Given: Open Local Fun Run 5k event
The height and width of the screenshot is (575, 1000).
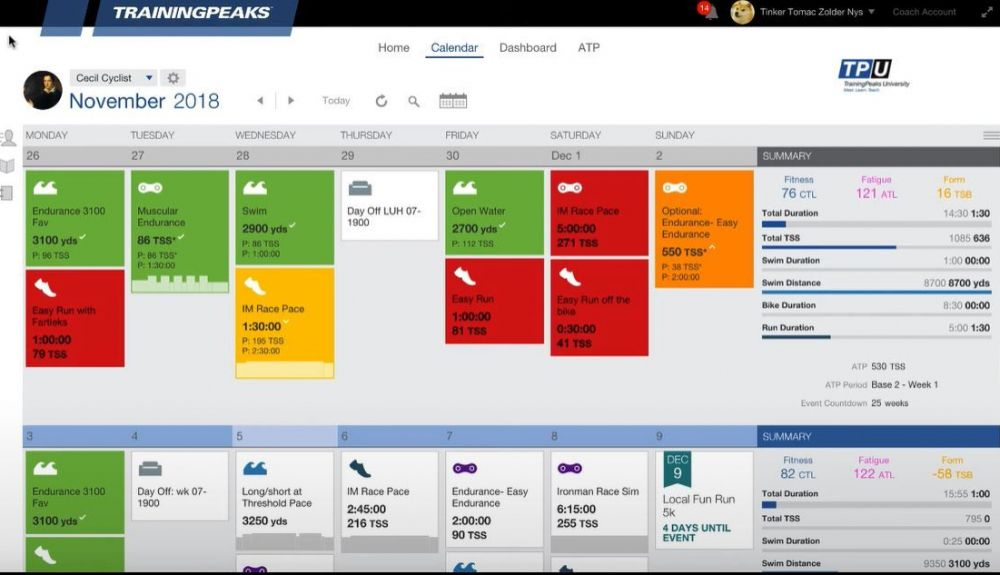Looking at the screenshot, I should [x=704, y=500].
